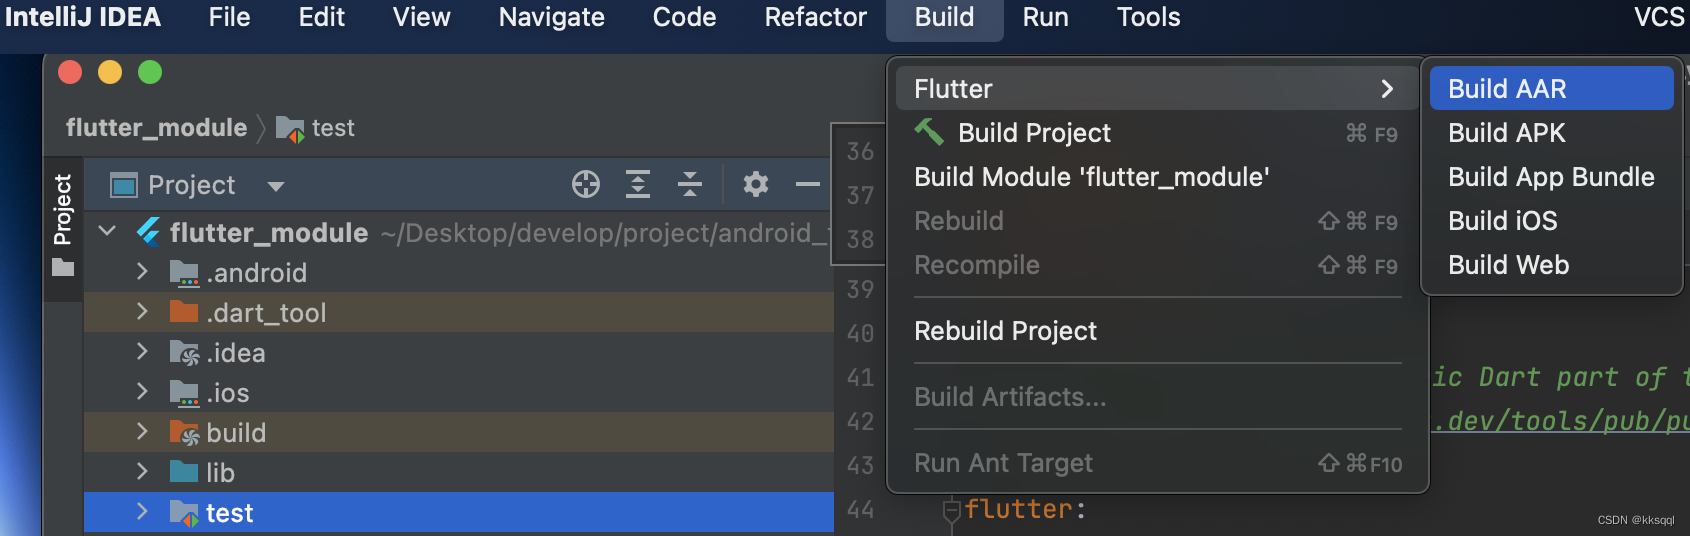Expand the lib folder node
Viewport: 1690px width, 536px height.
coord(142,472)
